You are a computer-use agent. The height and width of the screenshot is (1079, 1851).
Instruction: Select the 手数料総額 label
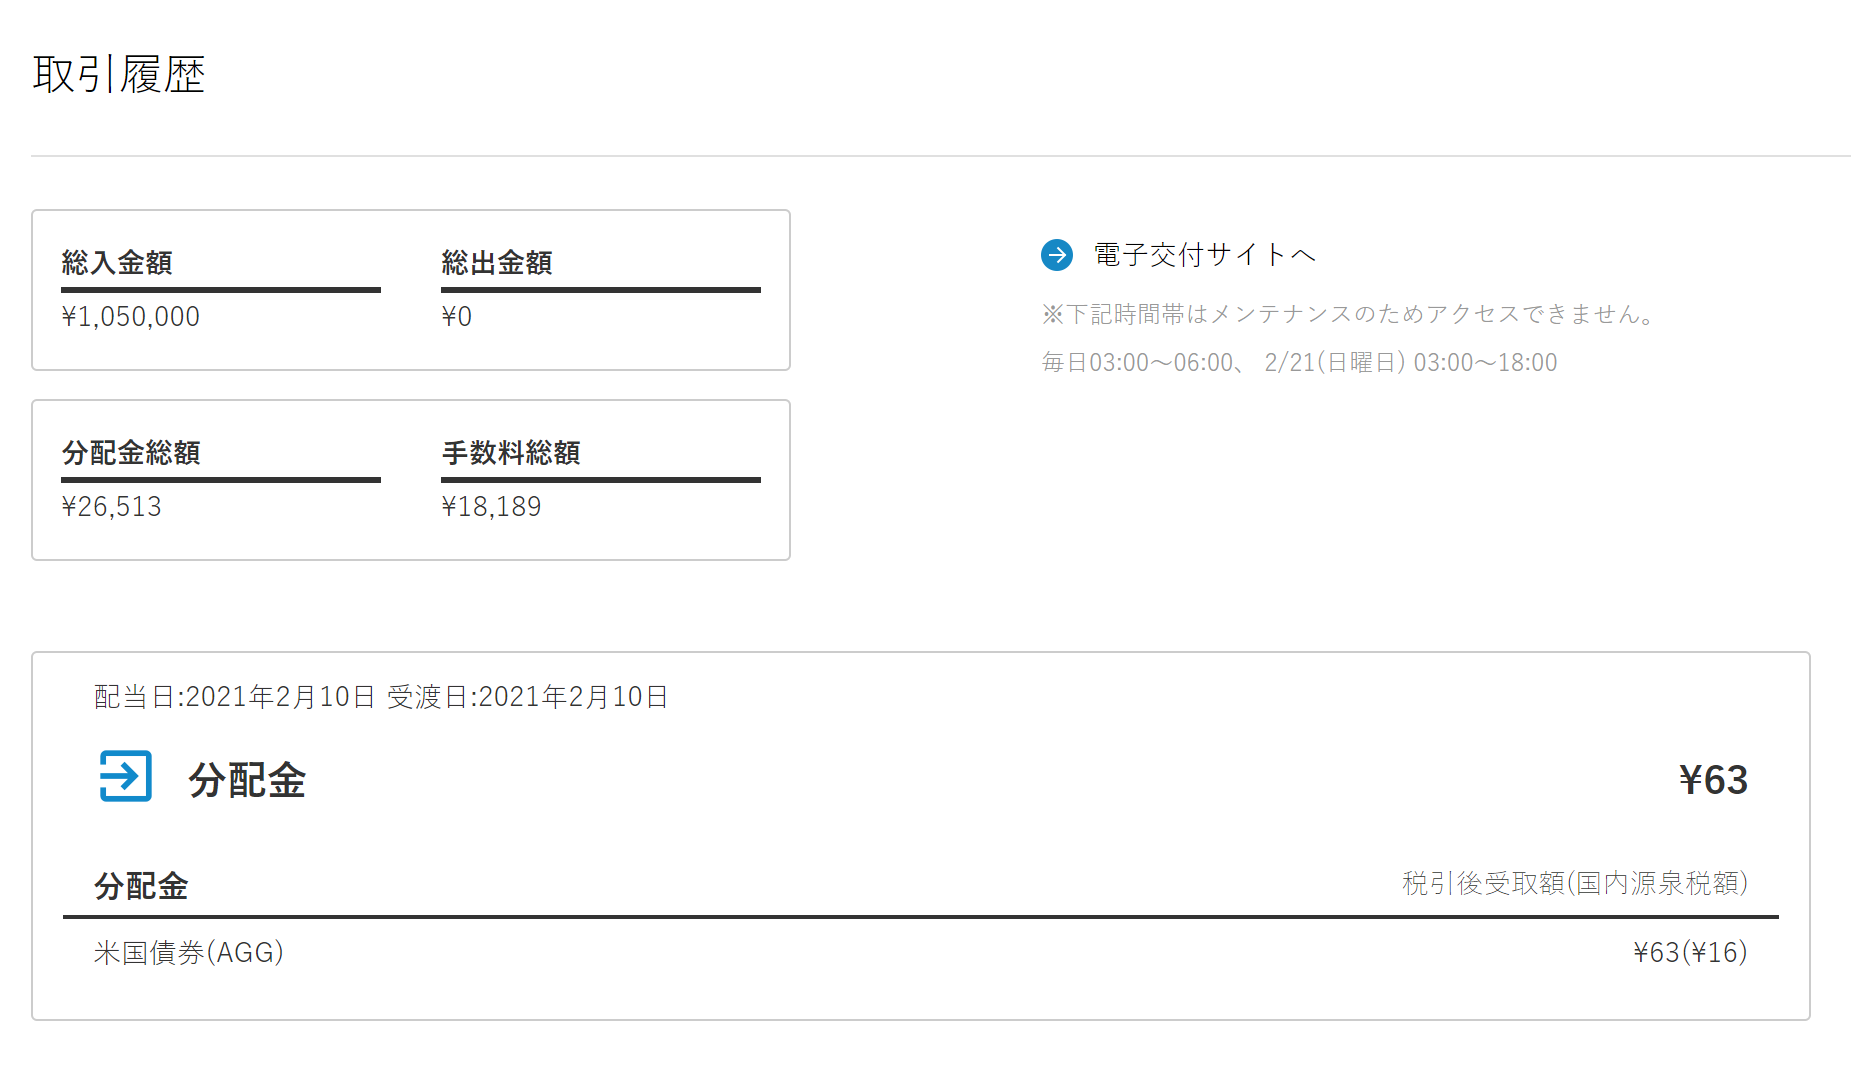click(511, 453)
